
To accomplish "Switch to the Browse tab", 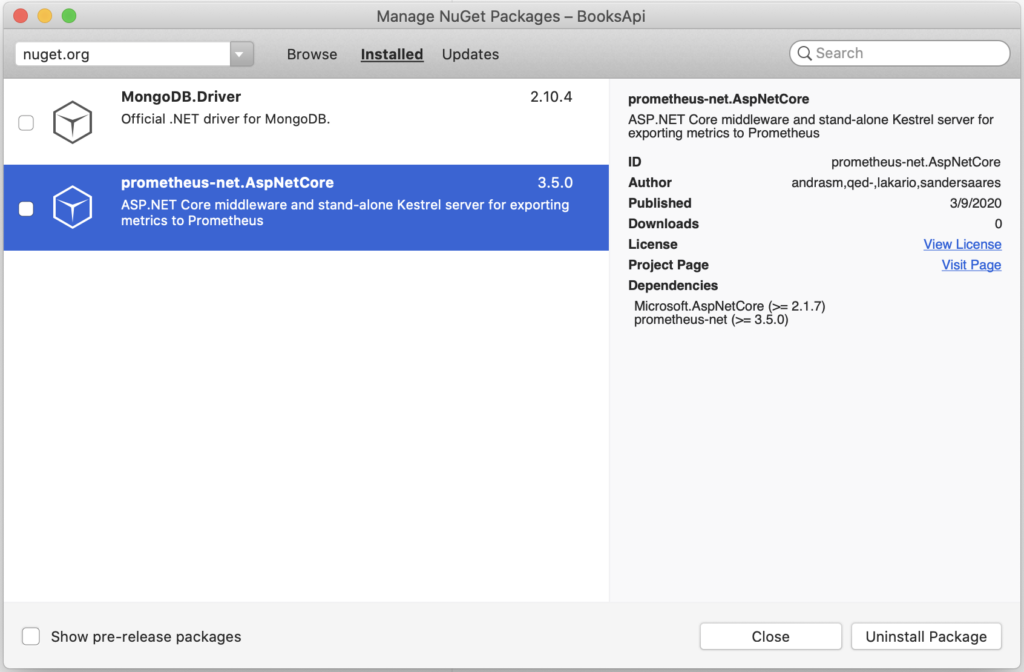I will tap(312, 54).
